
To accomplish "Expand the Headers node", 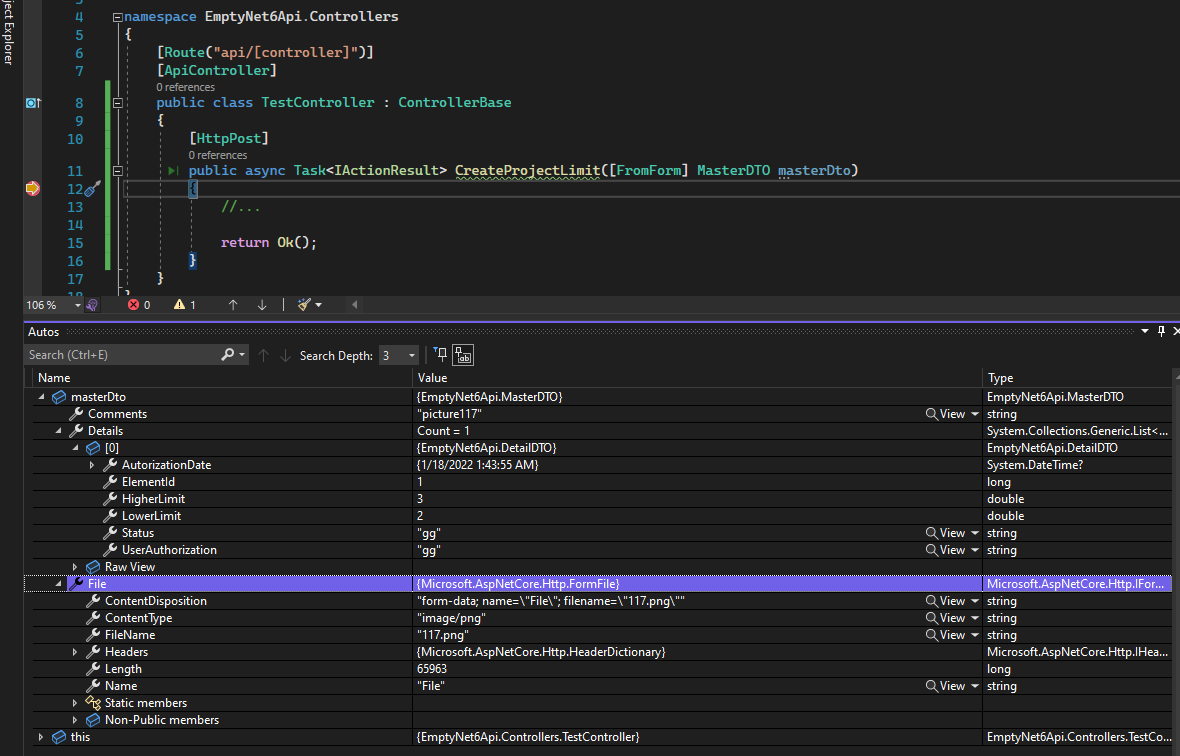I will (75, 652).
